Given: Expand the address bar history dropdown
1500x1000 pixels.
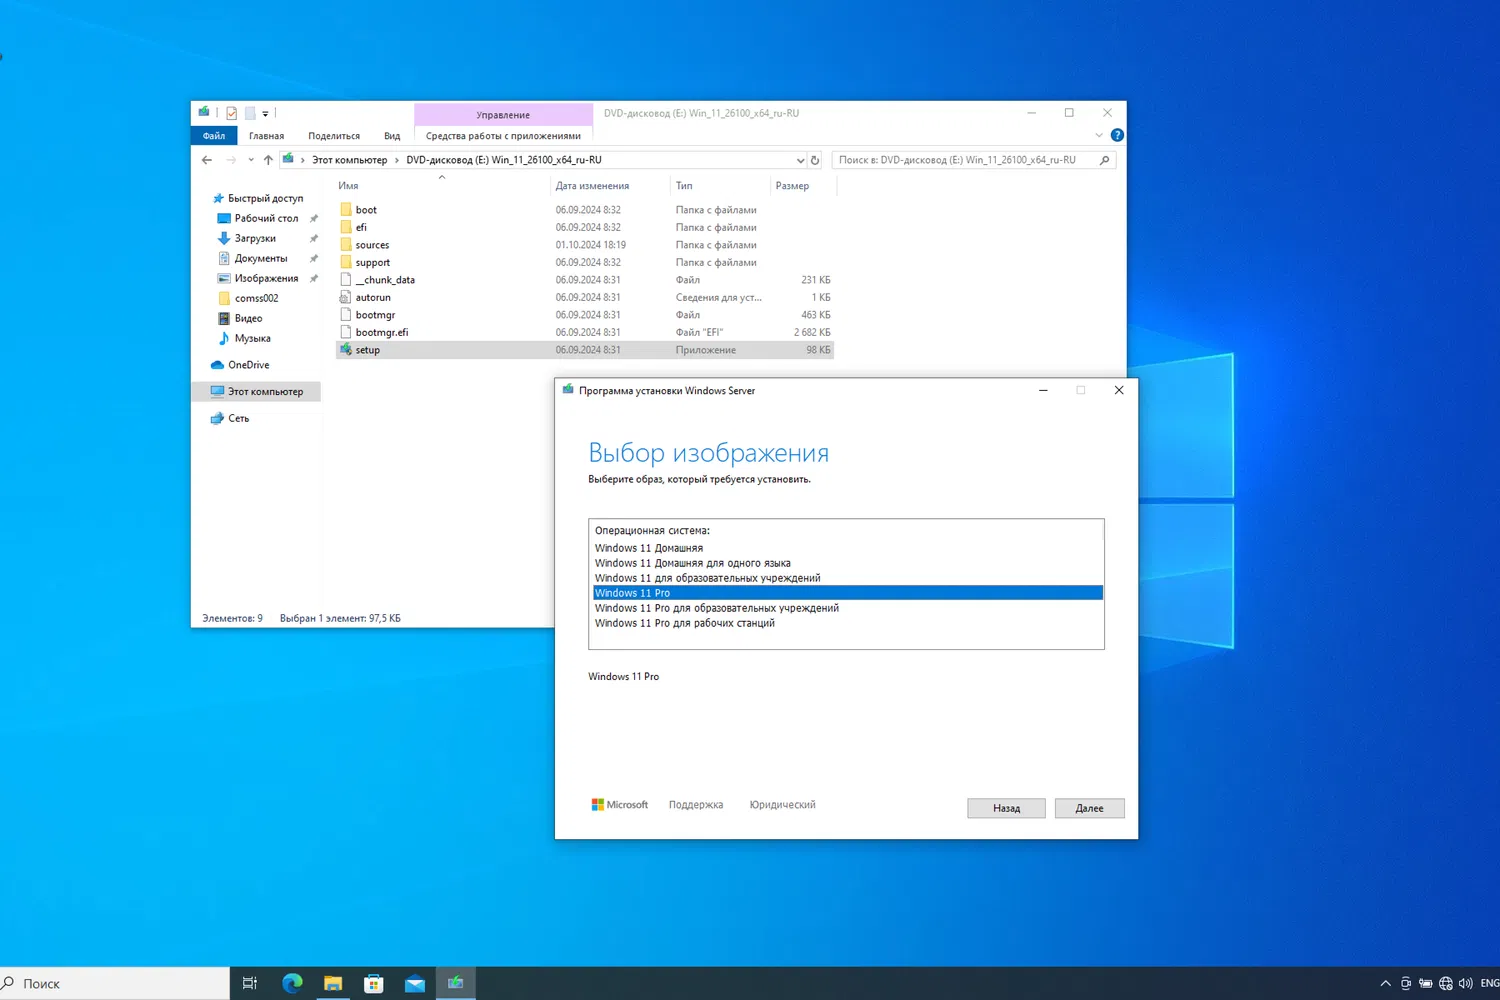Looking at the screenshot, I should tap(800, 160).
